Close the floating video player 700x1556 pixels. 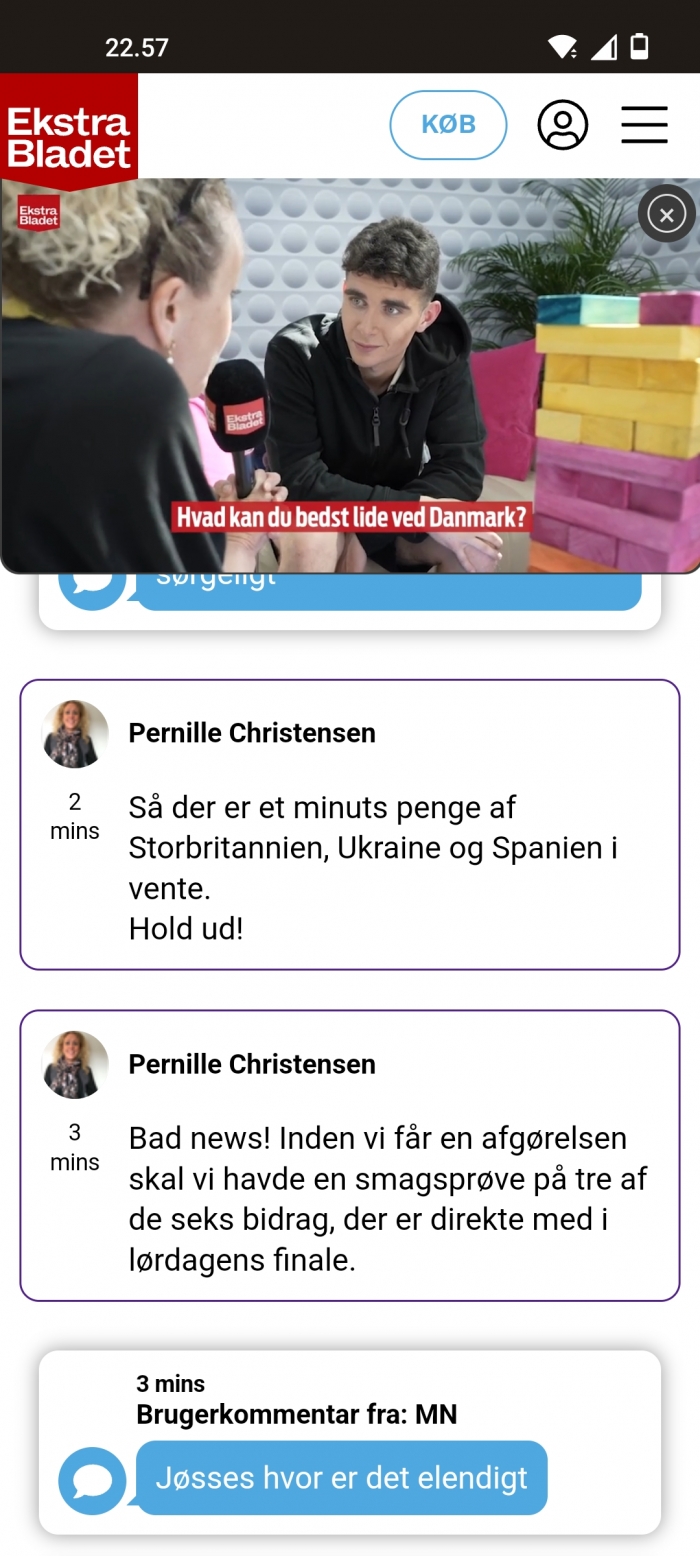click(x=667, y=213)
